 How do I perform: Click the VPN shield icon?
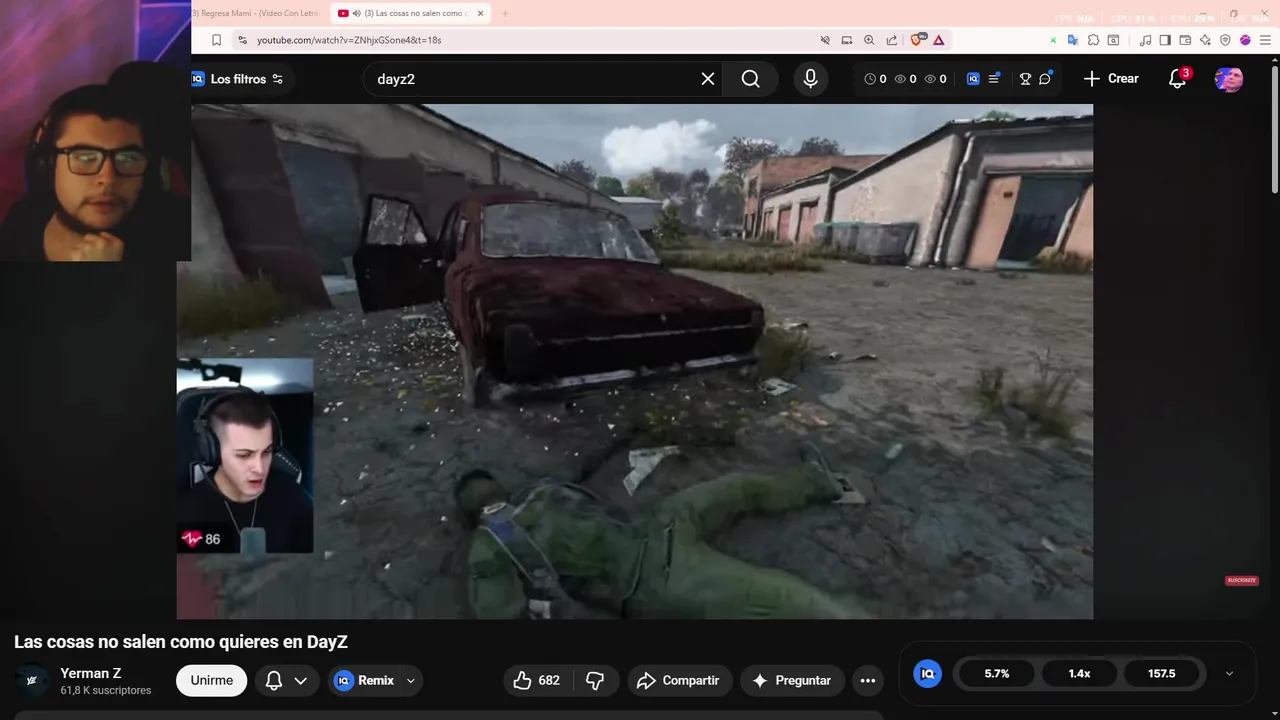pos(1225,40)
